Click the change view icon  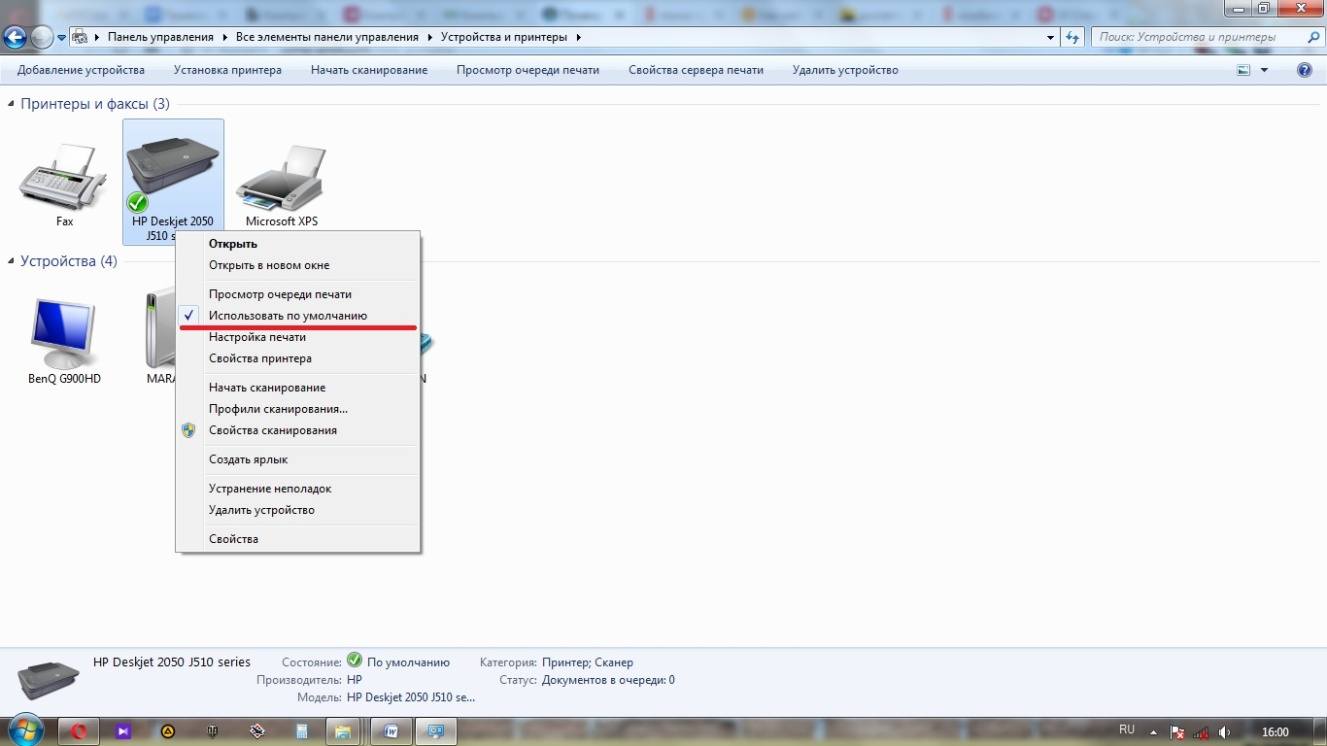pos(1244,70)
